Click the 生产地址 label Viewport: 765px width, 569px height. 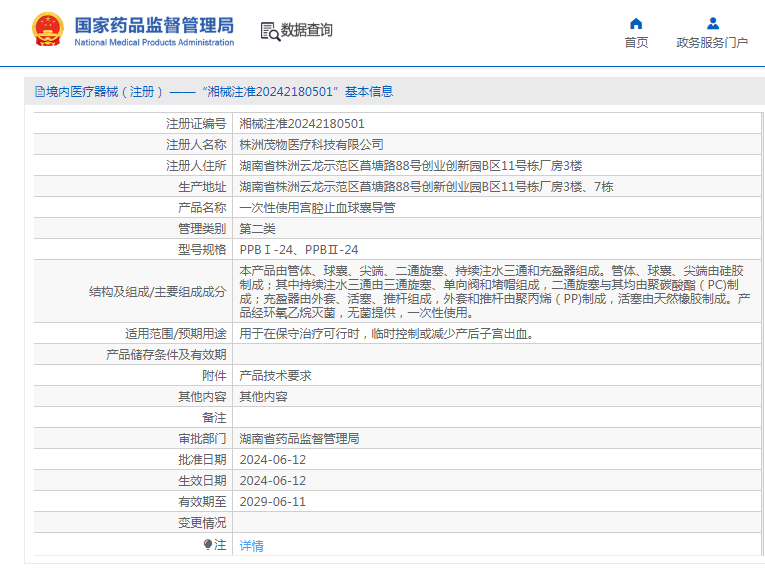(x=202, y=187)
